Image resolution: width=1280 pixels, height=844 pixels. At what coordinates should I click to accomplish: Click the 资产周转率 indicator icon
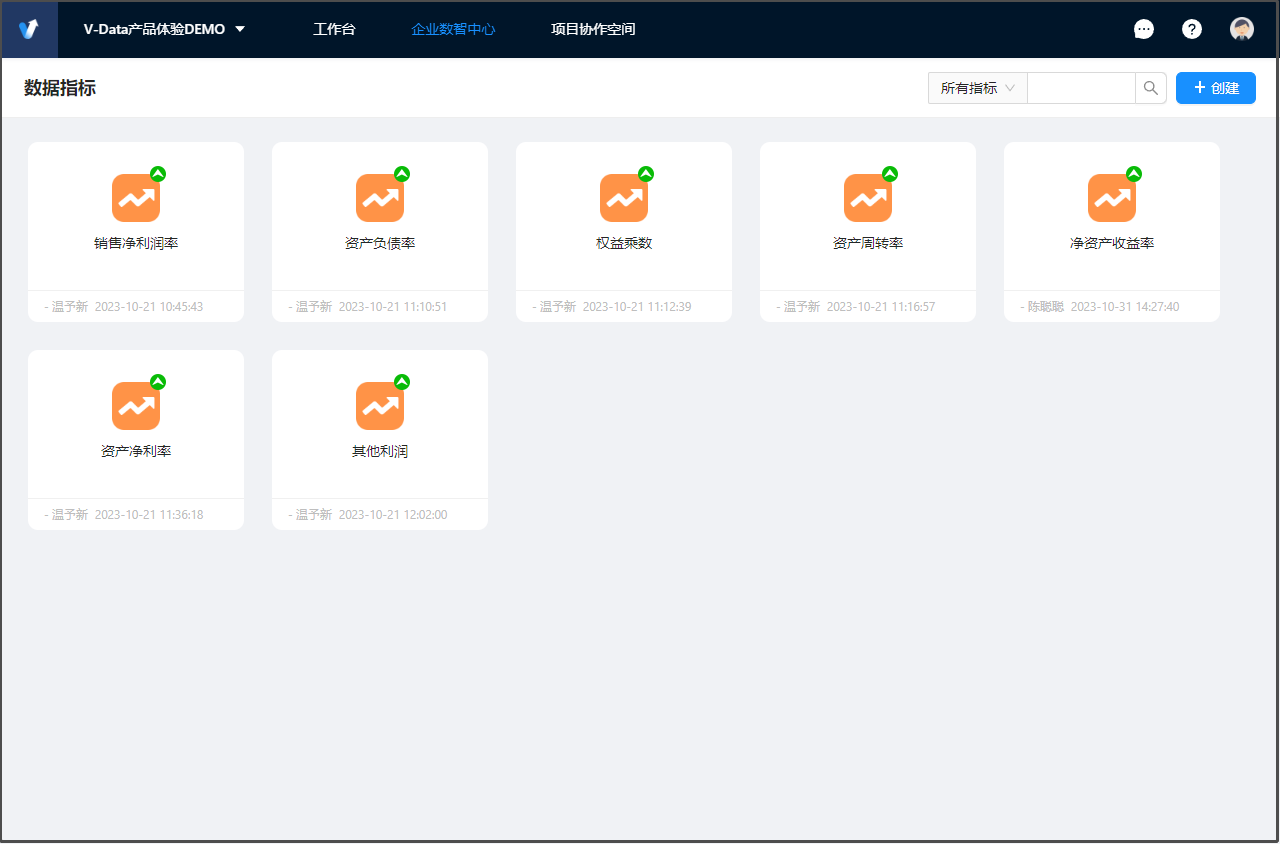[868, 198]
